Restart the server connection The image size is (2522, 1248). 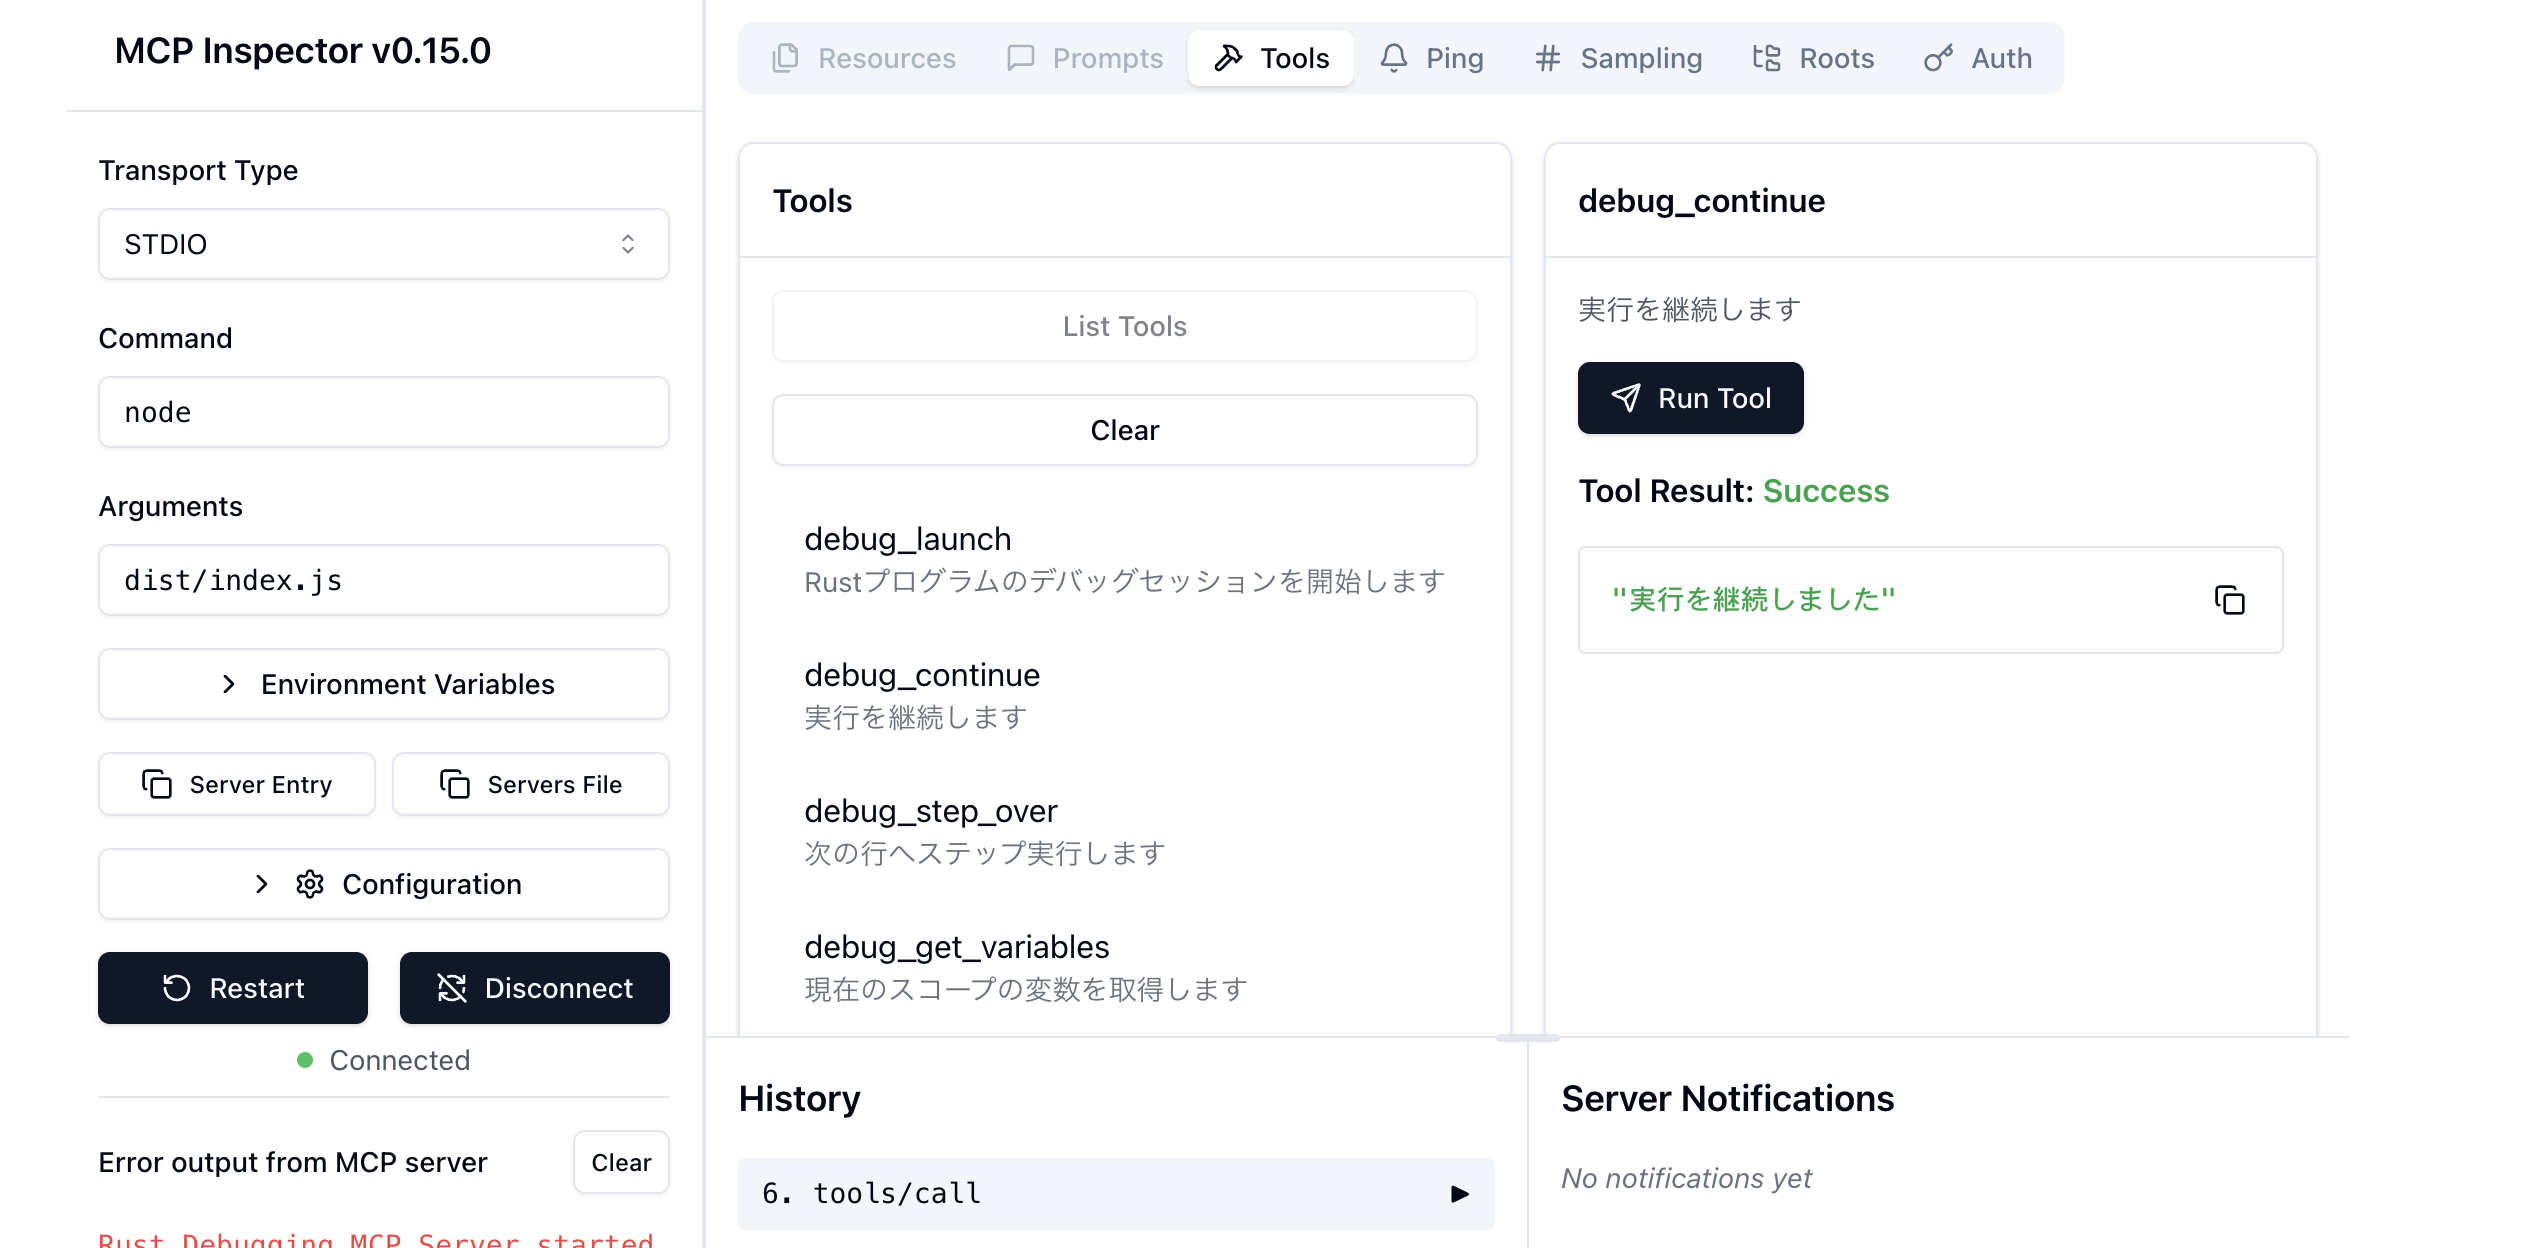(233, 988)
